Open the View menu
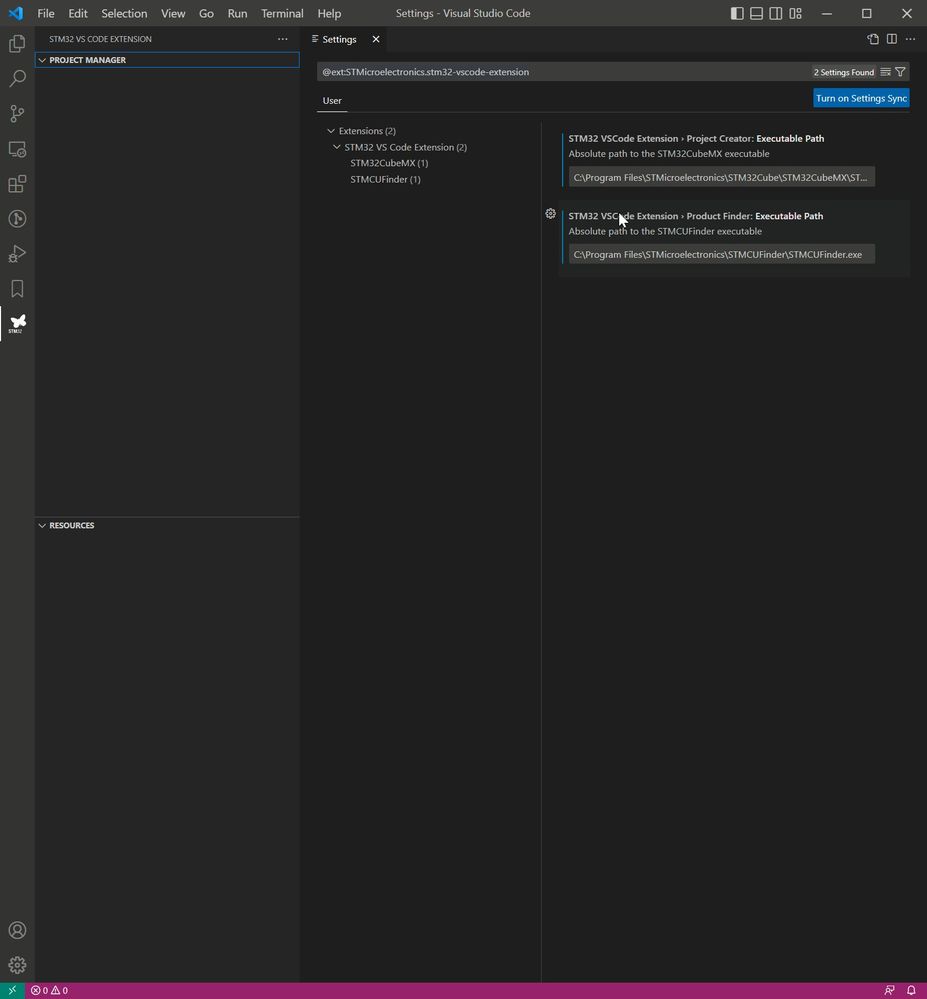927x999 pixels. [x=173, y=13]
